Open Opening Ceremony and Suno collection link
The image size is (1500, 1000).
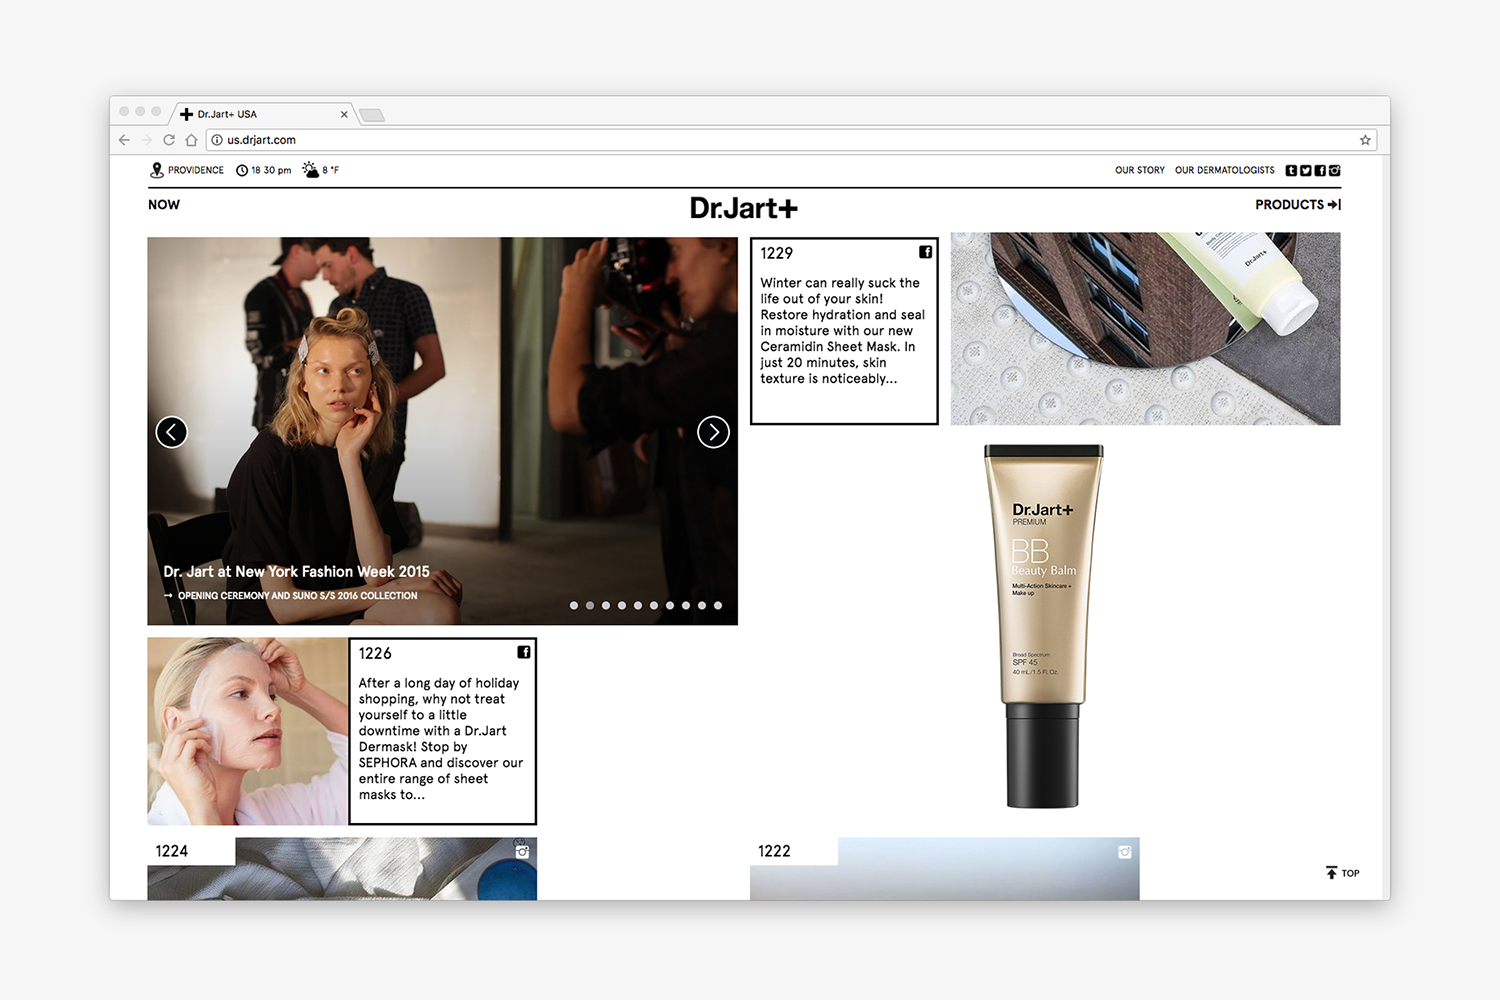tap(291, 596)
